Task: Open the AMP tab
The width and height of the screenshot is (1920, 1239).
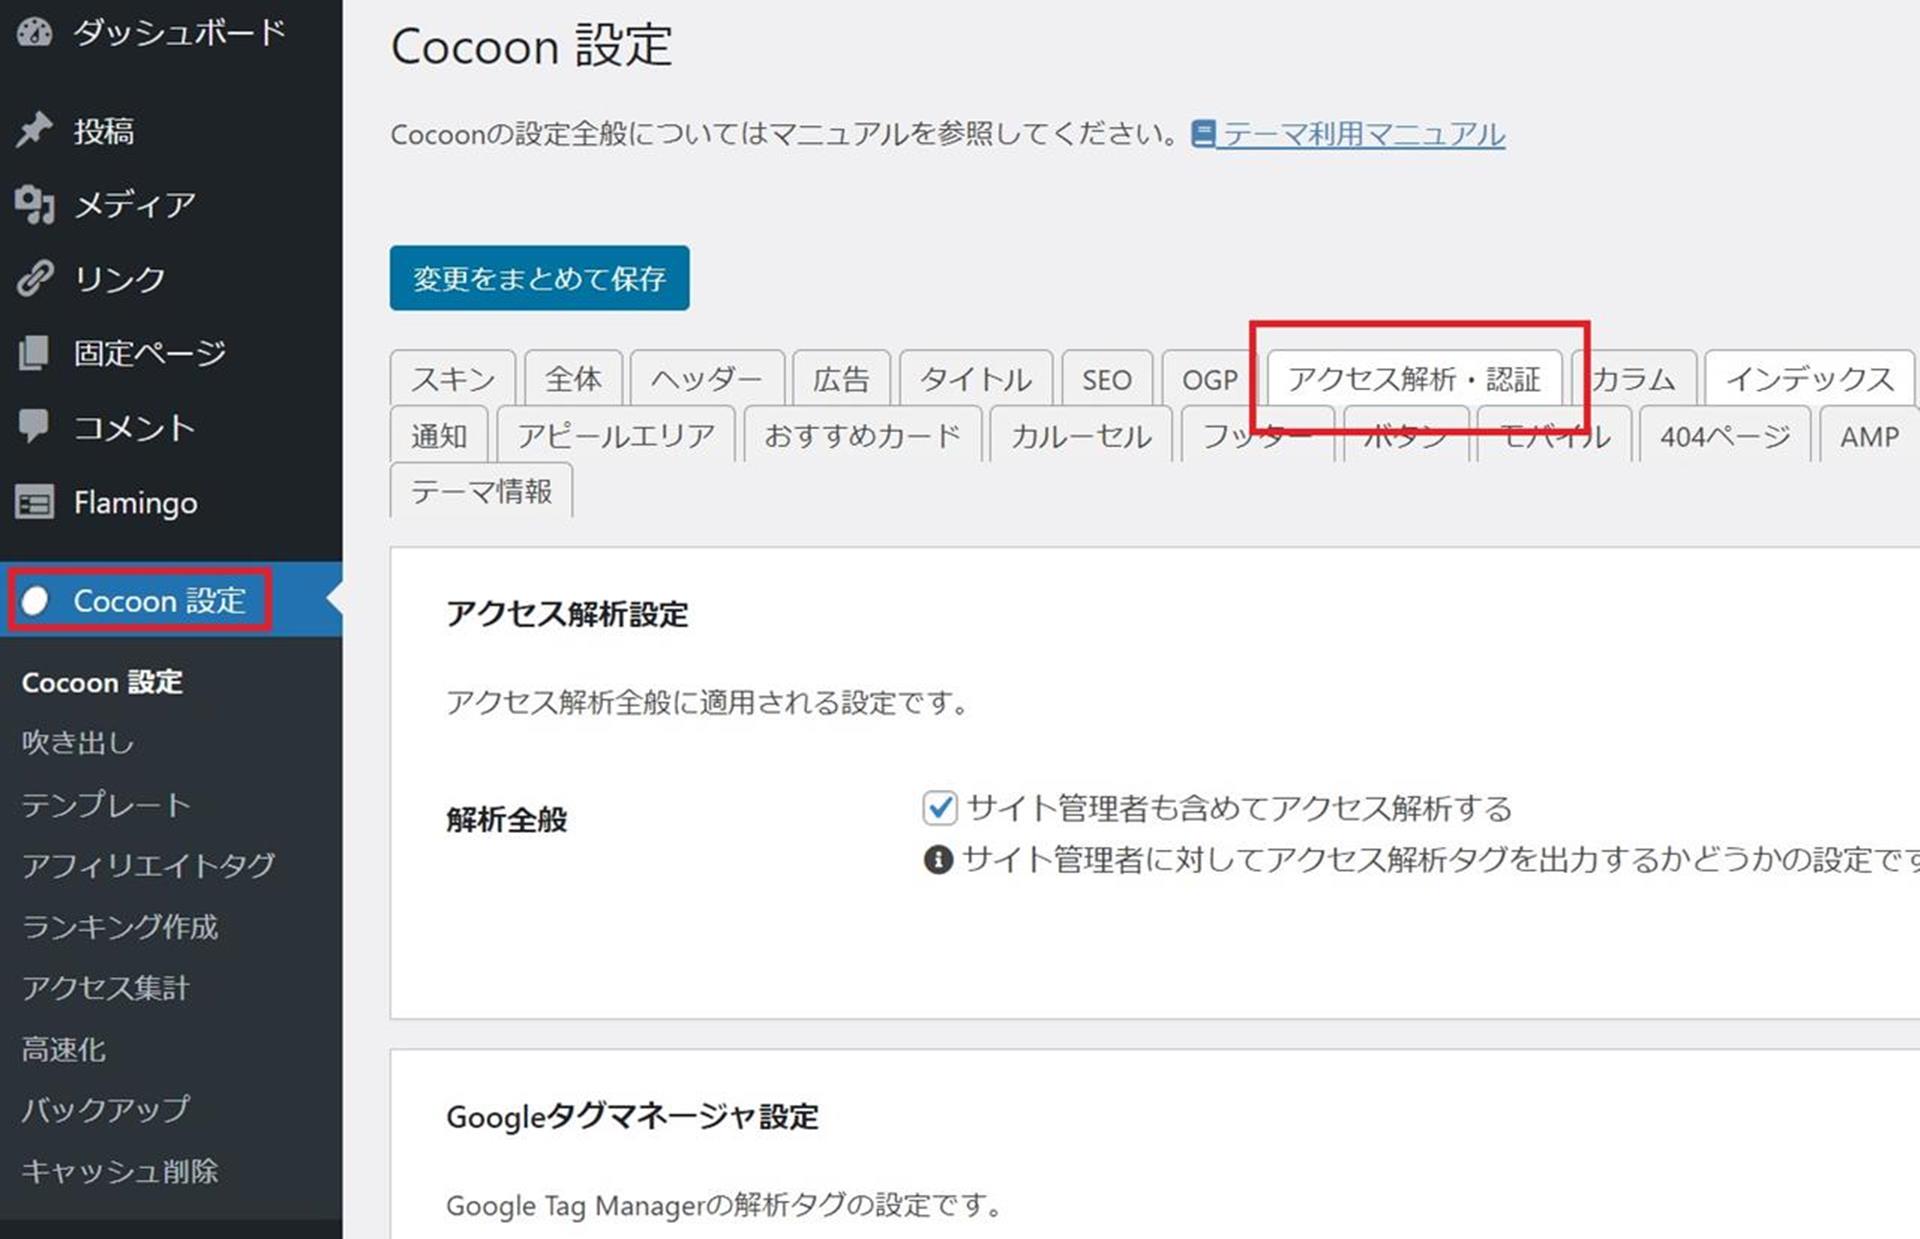Action: (1868, 437)
